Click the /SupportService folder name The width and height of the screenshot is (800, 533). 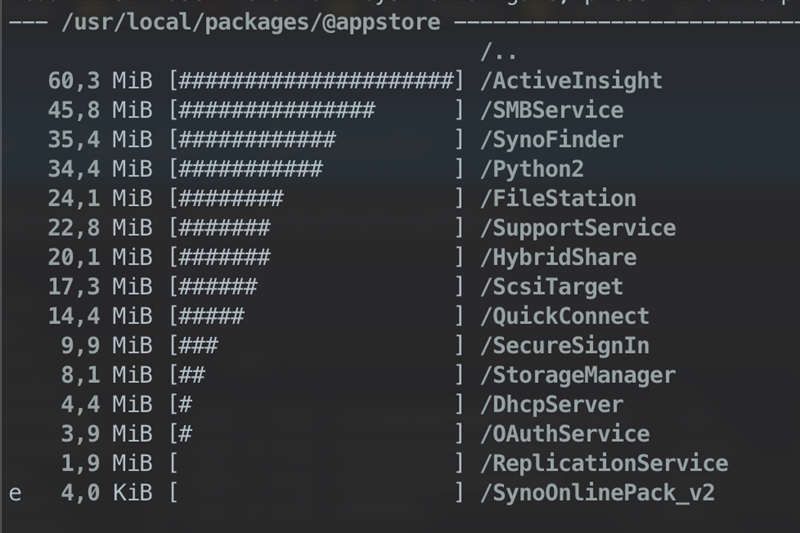coord(578,228)
